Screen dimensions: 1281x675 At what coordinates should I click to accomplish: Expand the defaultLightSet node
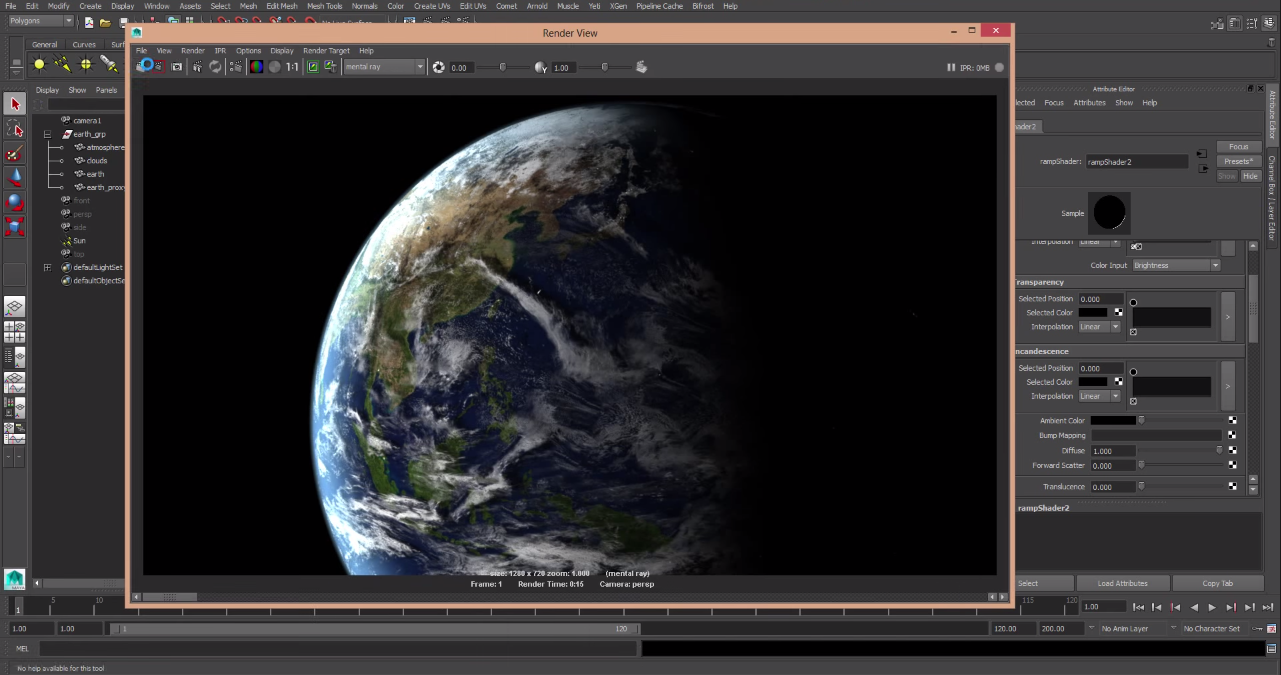[x=47, y=268]
